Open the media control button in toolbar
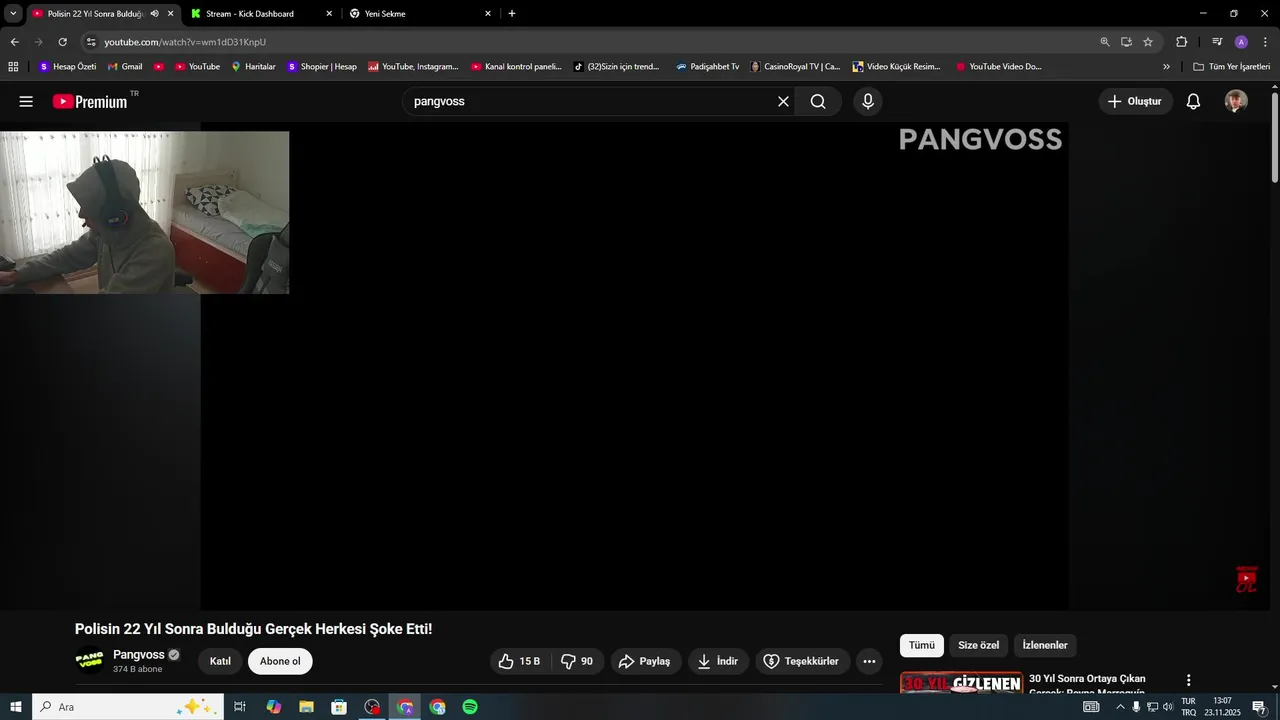This screenshot has height=720, width=1280. 1217,42
